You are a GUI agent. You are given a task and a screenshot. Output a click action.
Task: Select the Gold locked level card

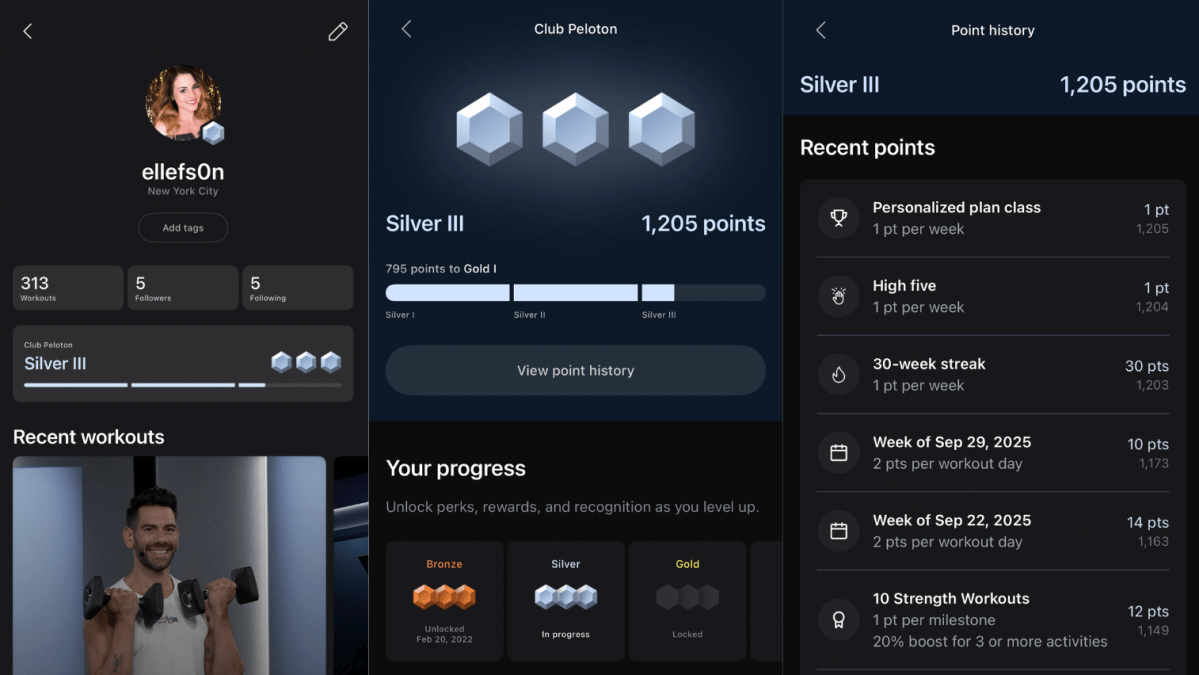(x=687, y=600)
